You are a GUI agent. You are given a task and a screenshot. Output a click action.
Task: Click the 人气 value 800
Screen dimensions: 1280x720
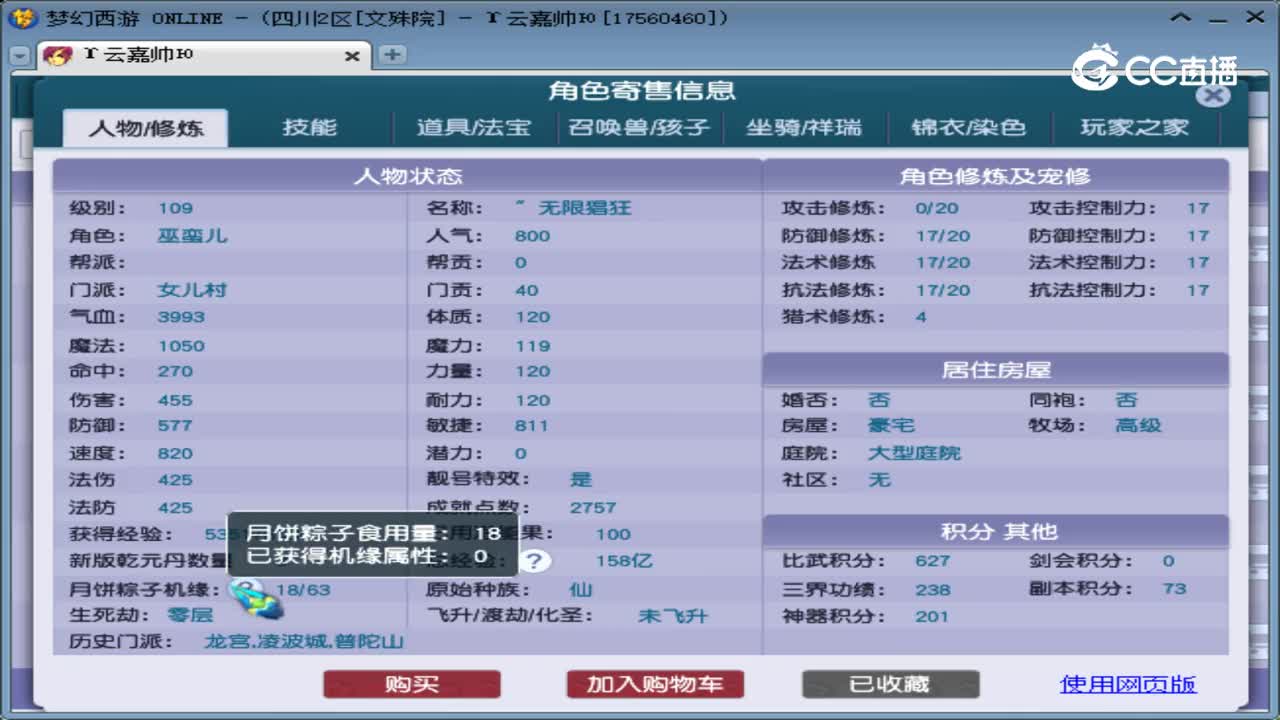532,236
